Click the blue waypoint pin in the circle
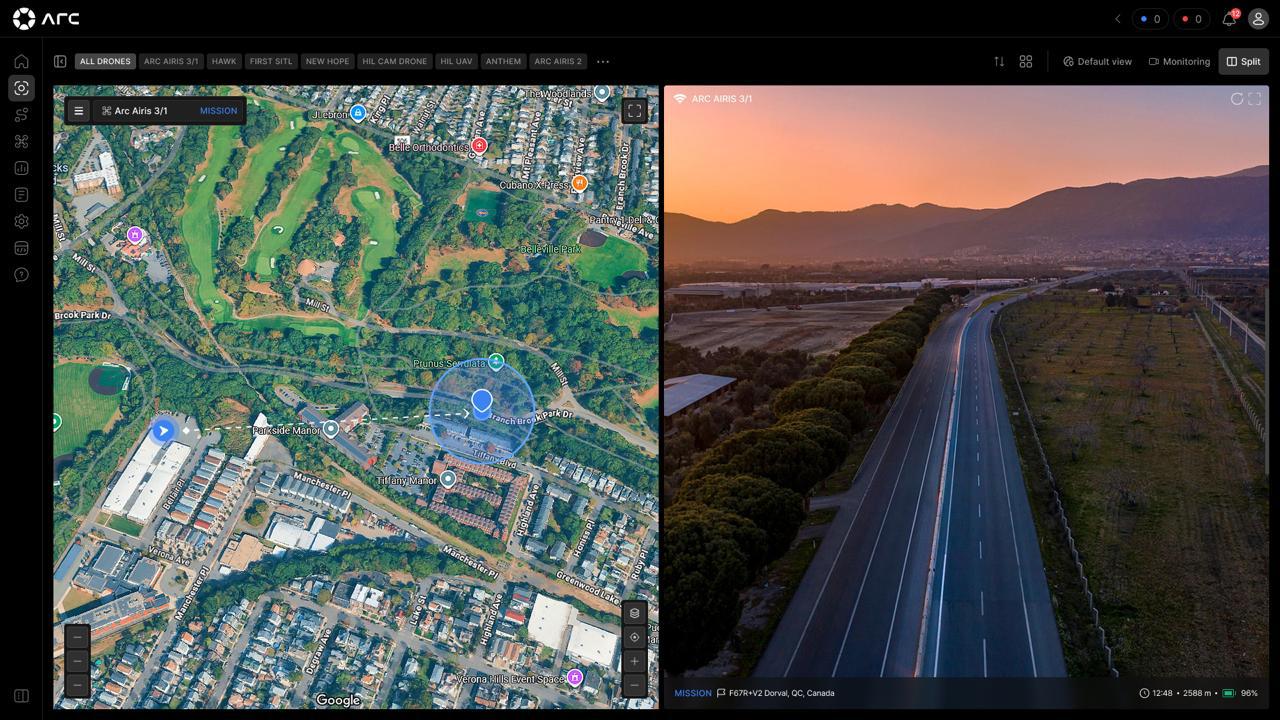Screen dimensions: 1280x720 pyautogui.click(x=481, y=404)
